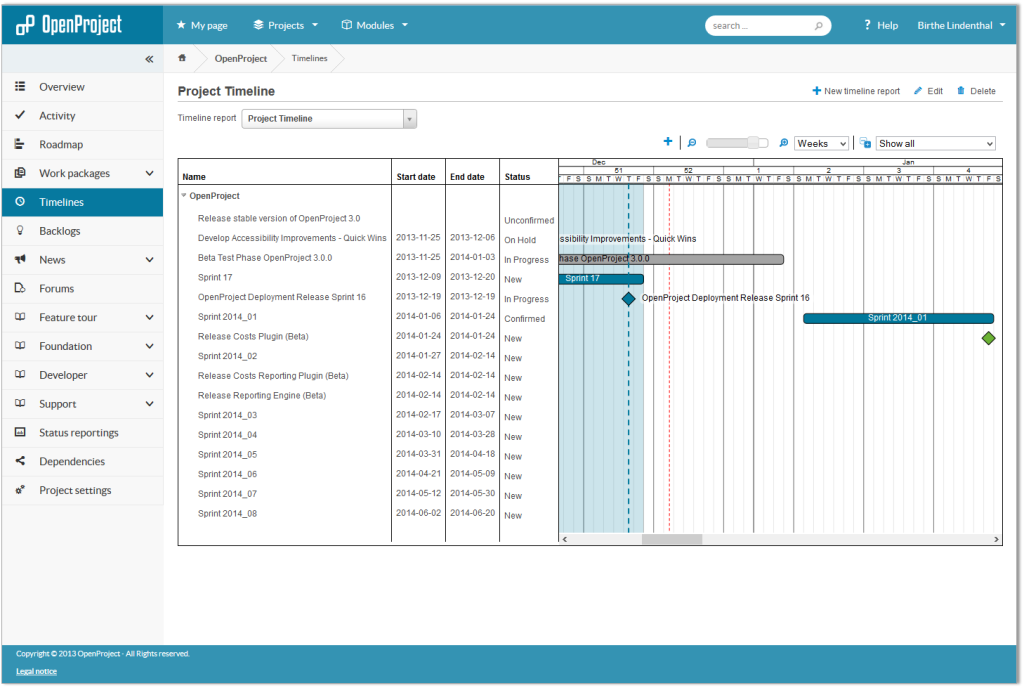Select Roadmap in the sidebar
This screenshot has width=1024, height=688.
coord(82,144)
